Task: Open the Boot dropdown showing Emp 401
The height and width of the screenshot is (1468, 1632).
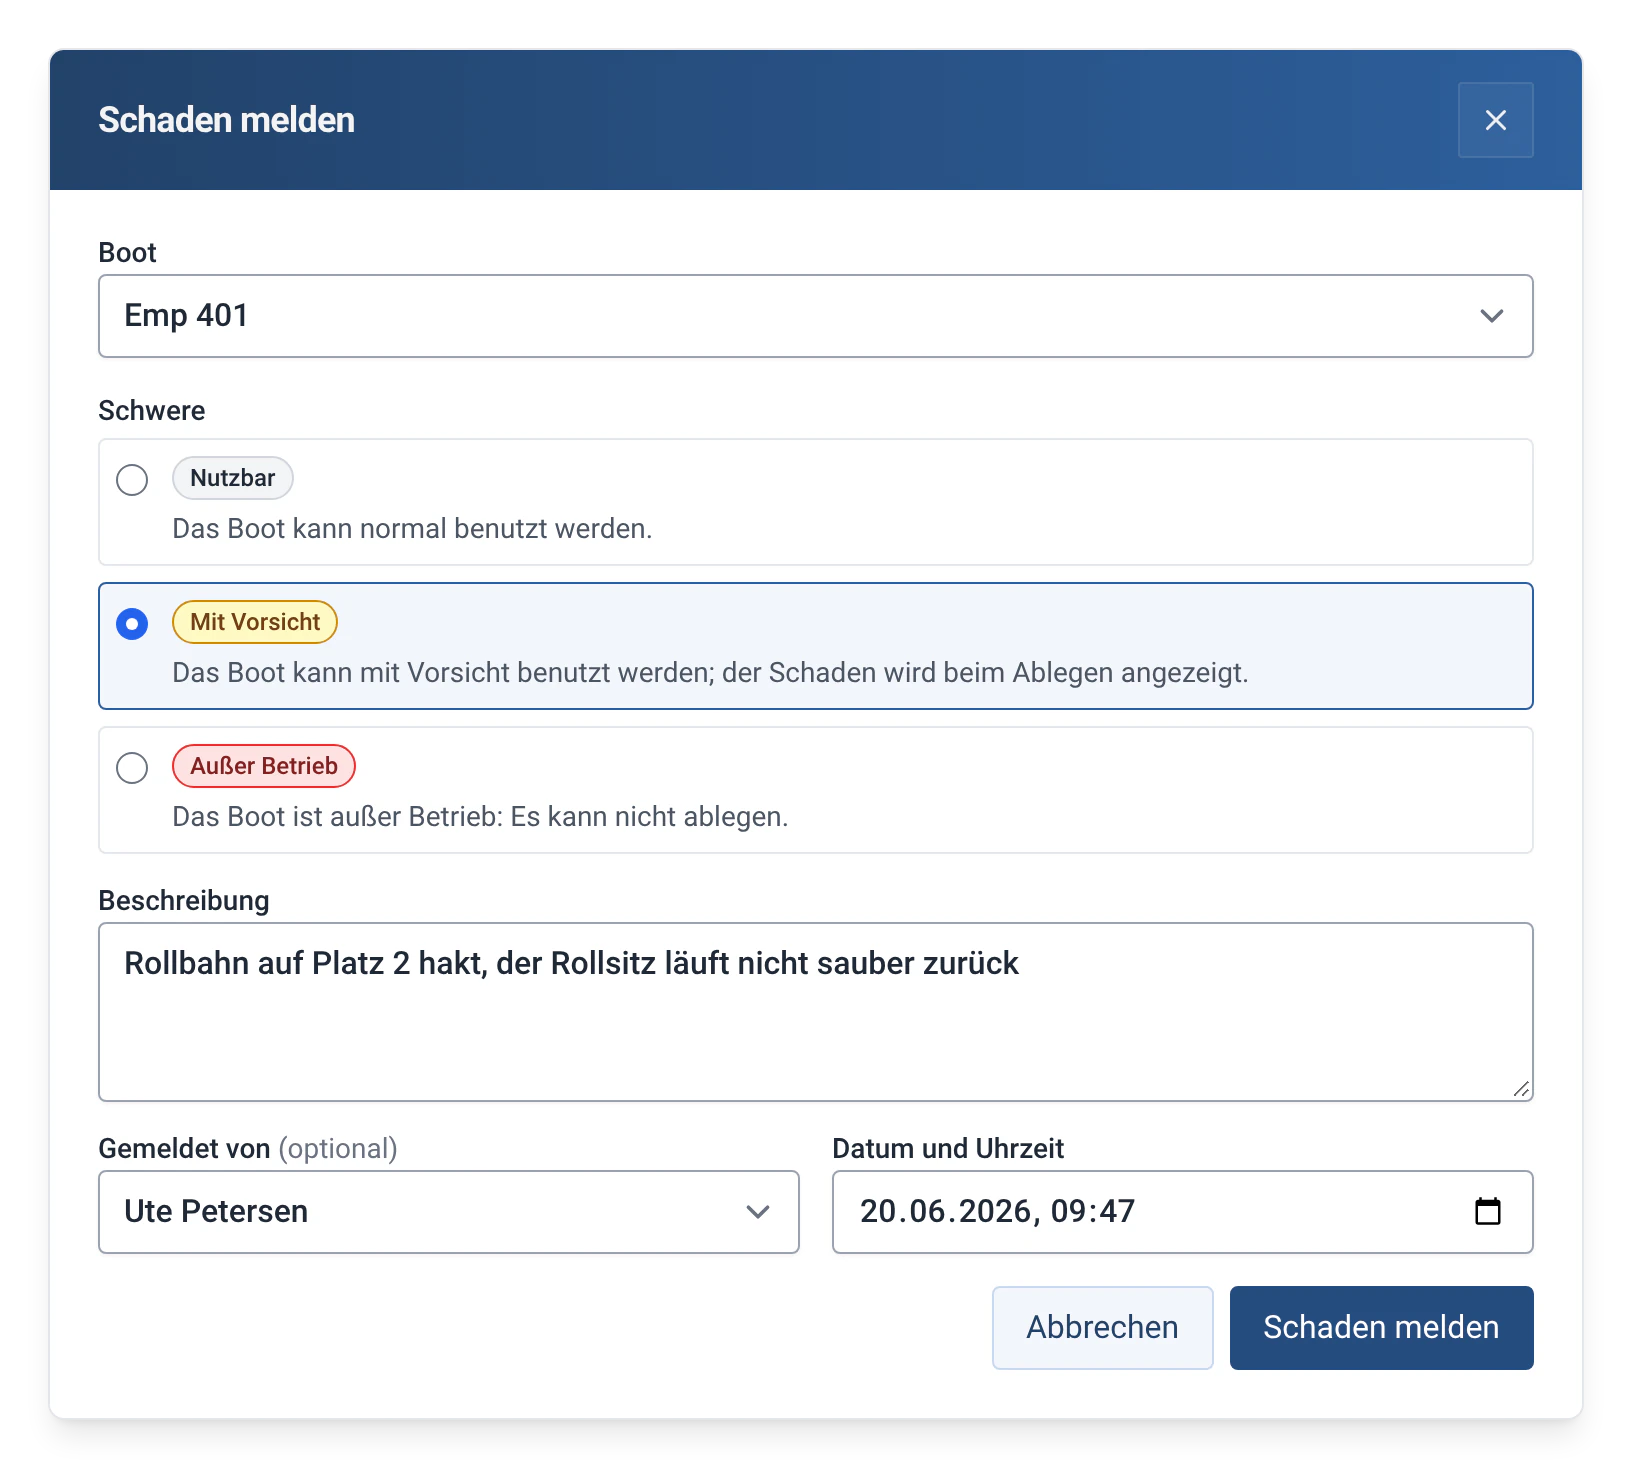Action: tap(816, 316)
